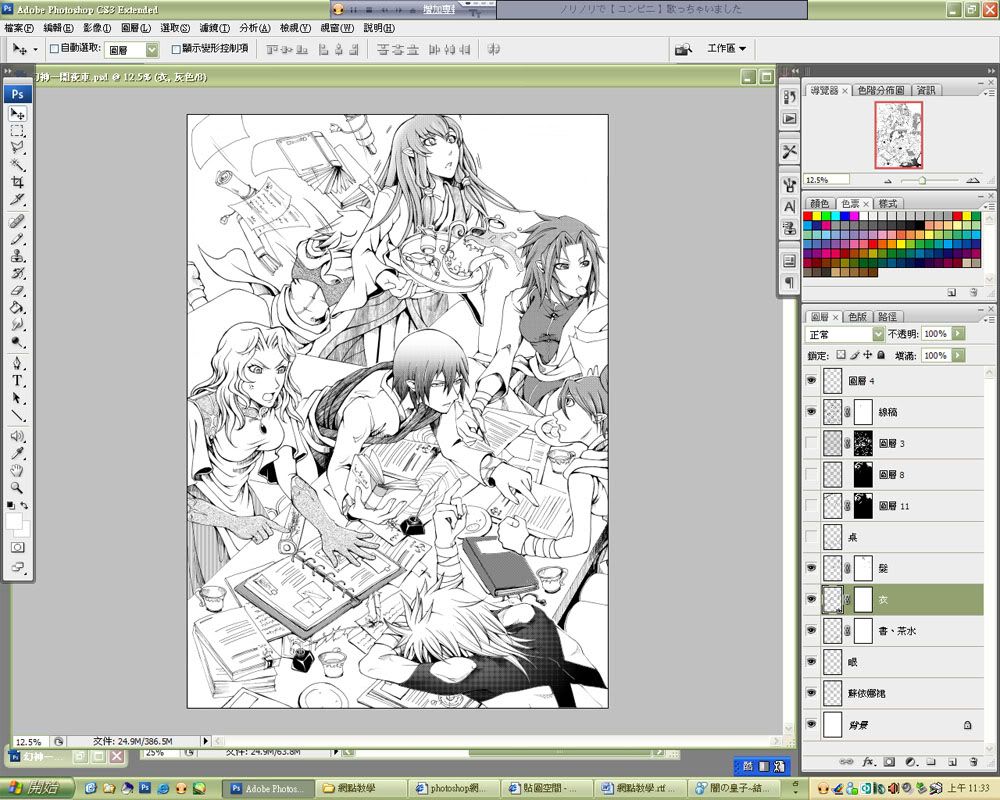This screenshot has width=1000, height=800.
Task: Open the Paragraph panel icon
Action: point(790,282)
